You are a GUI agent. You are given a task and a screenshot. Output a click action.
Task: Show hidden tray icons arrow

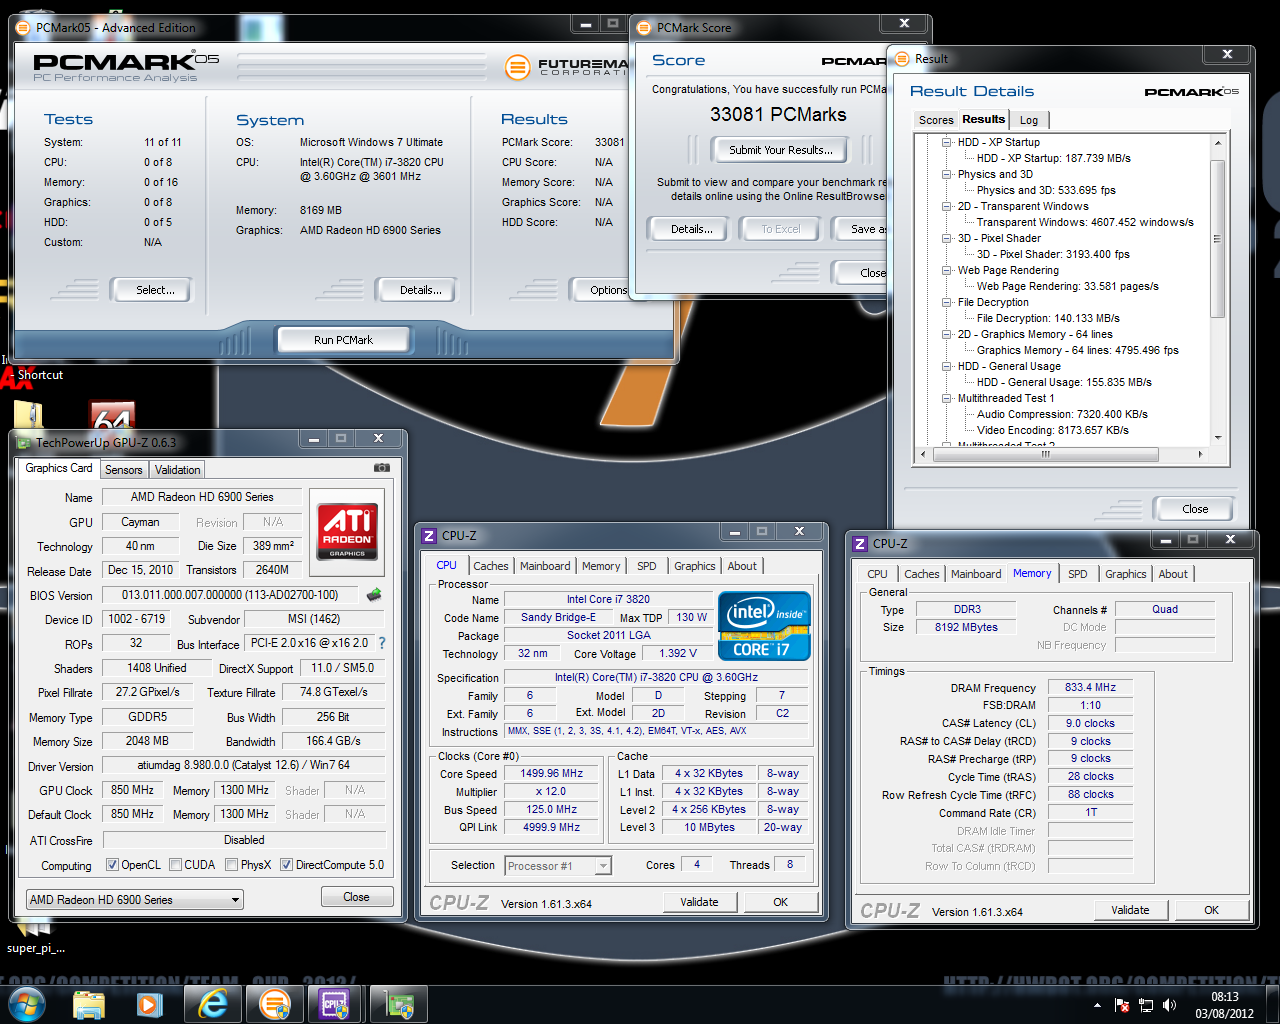tap(1097, 1005)
